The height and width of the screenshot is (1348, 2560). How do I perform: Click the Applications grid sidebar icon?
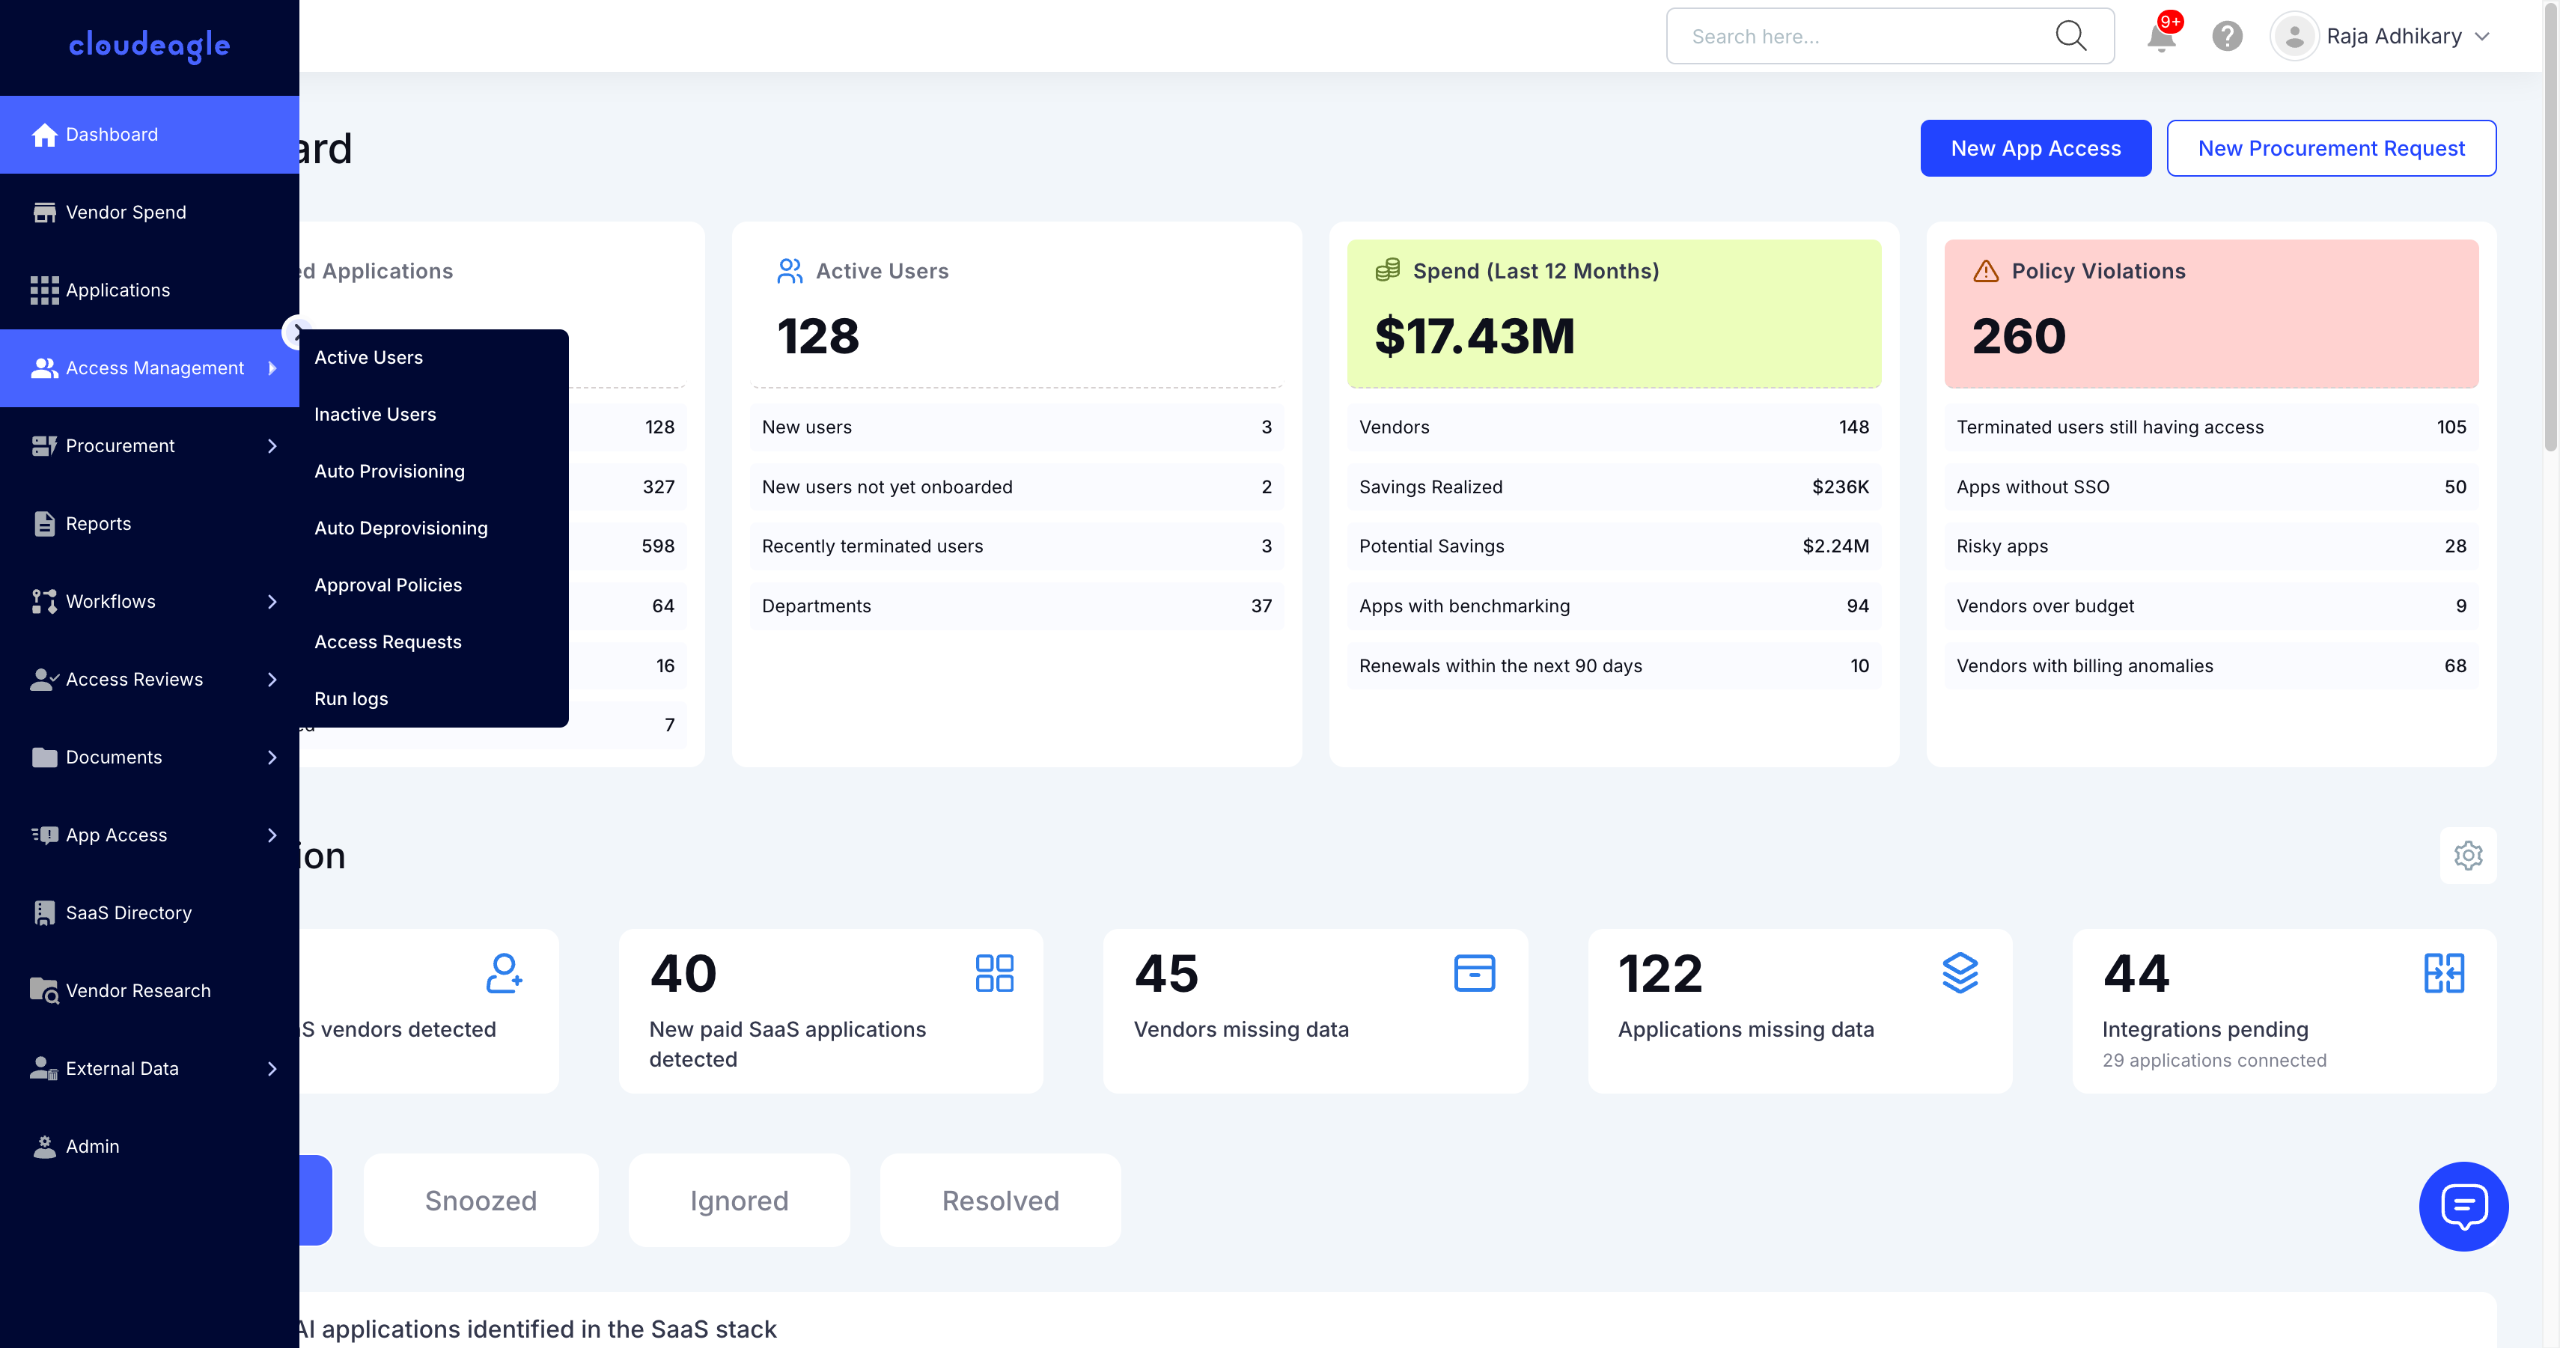44,290
